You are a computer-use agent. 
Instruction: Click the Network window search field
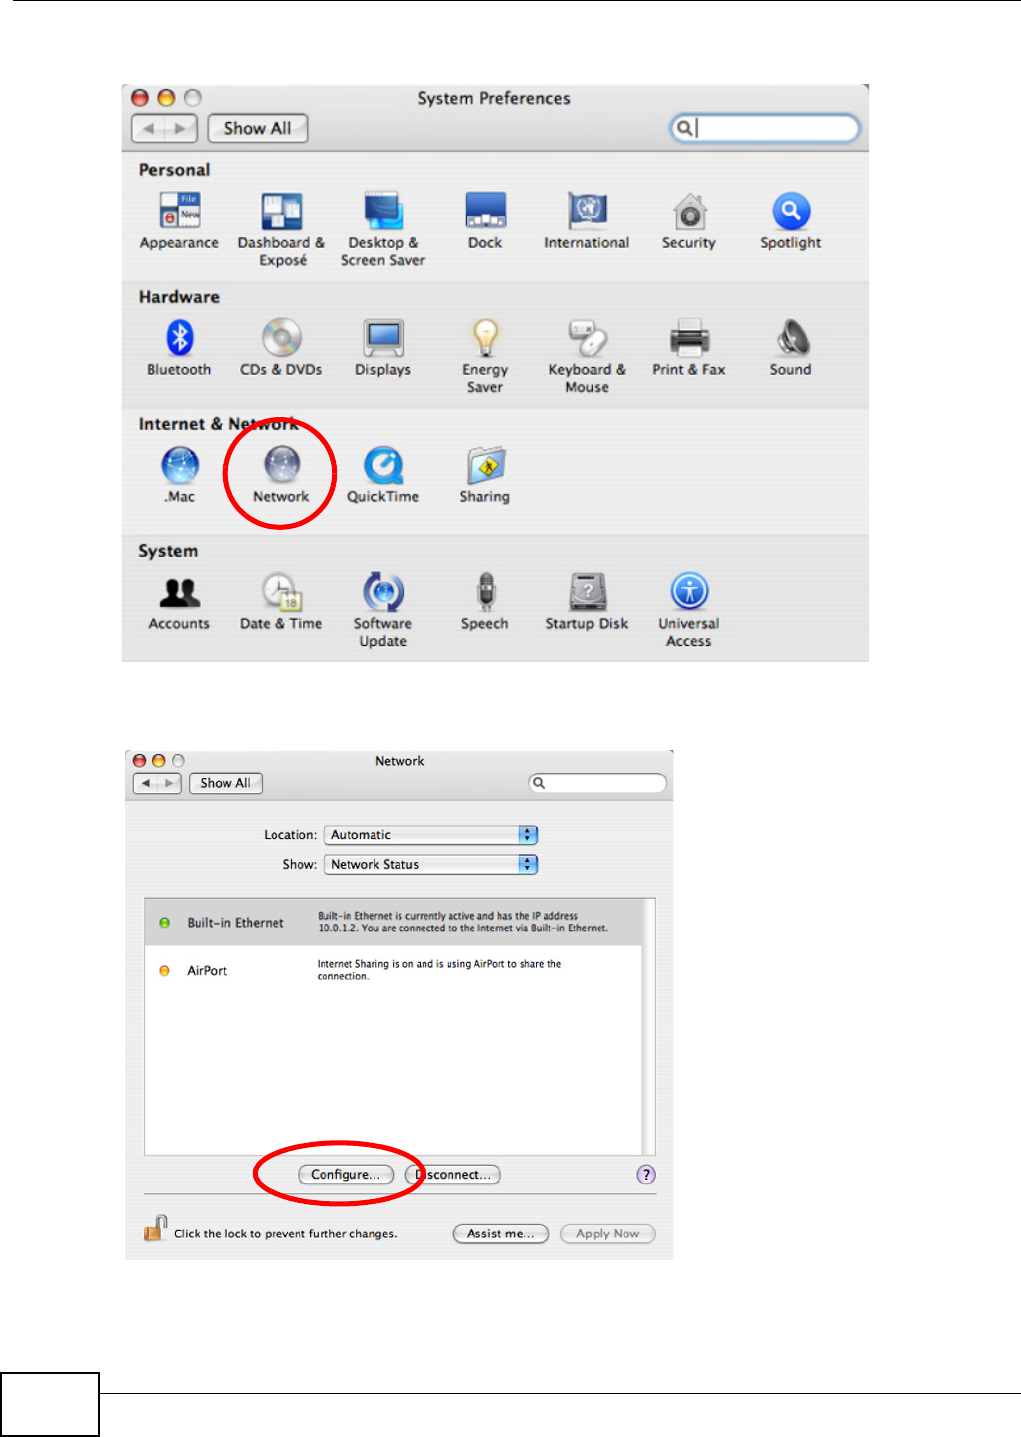pos(598,783)
